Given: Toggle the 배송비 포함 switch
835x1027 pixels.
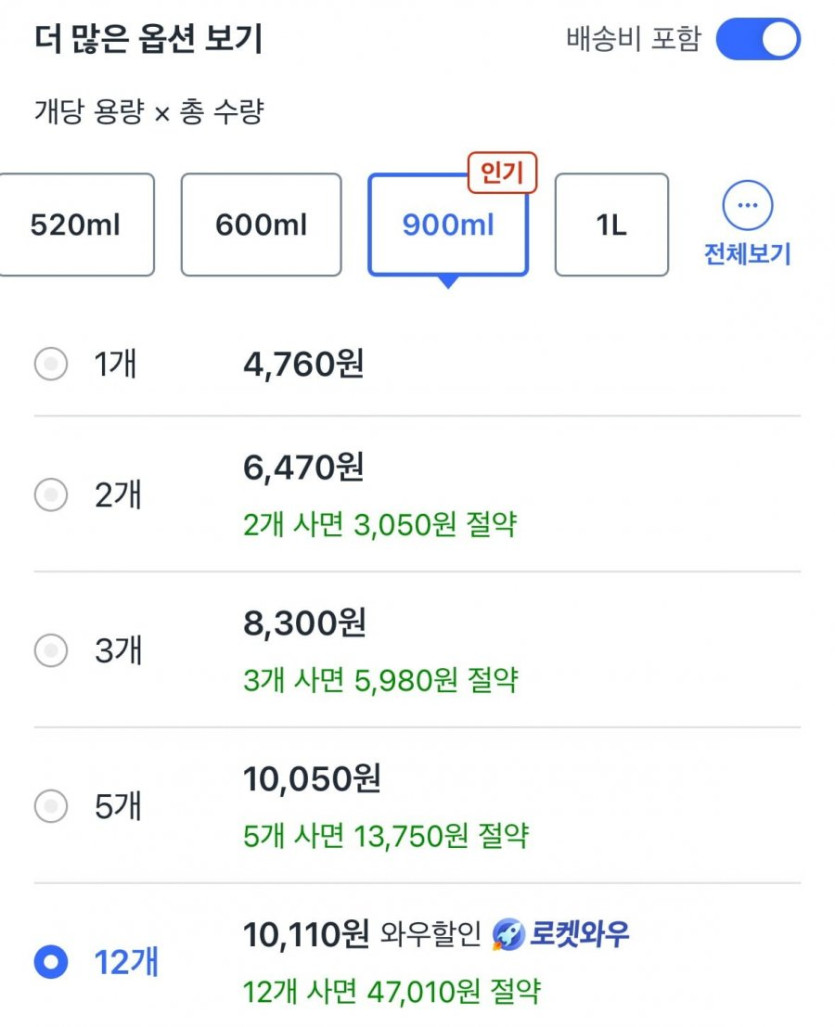Looking at the screenshot, I should (x=758, y=40).
